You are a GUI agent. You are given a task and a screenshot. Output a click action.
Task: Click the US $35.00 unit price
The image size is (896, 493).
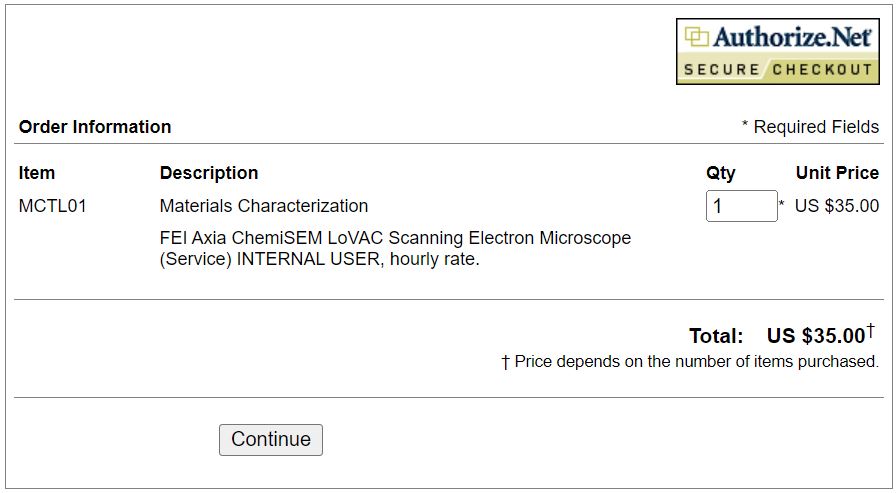[837, 206]
